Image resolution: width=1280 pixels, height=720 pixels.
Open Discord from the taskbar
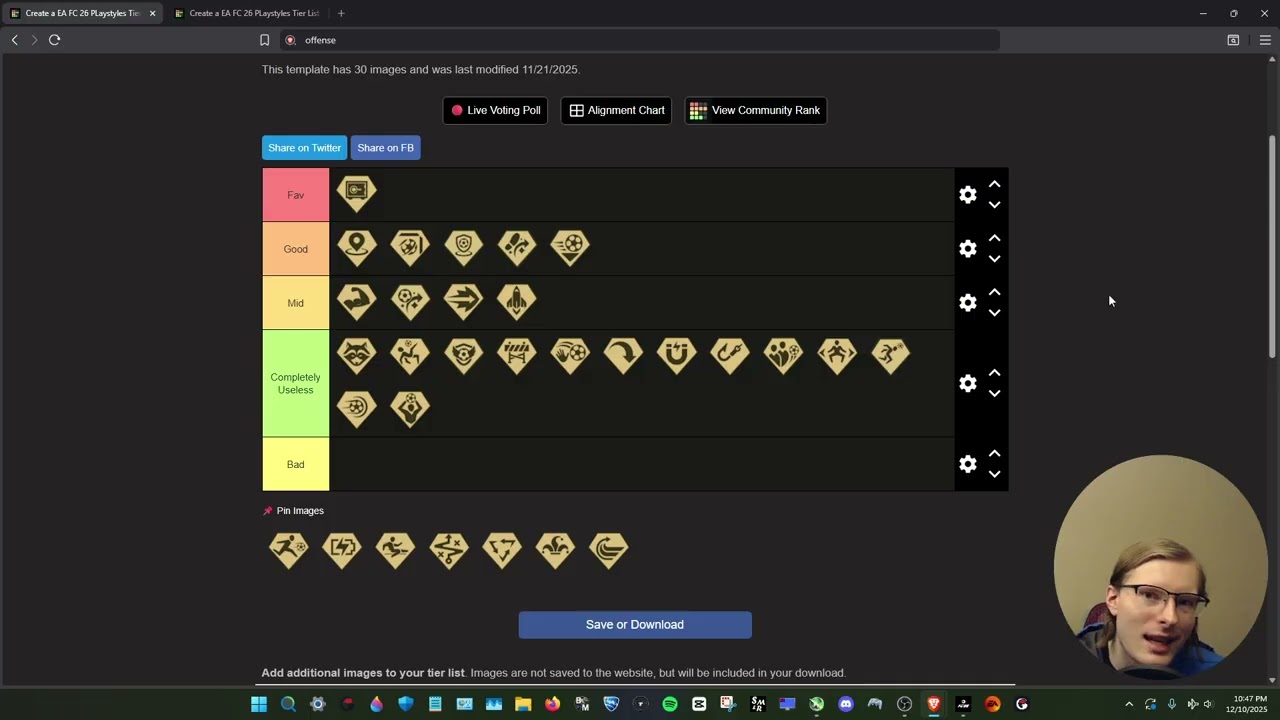[x=846, y=704]
